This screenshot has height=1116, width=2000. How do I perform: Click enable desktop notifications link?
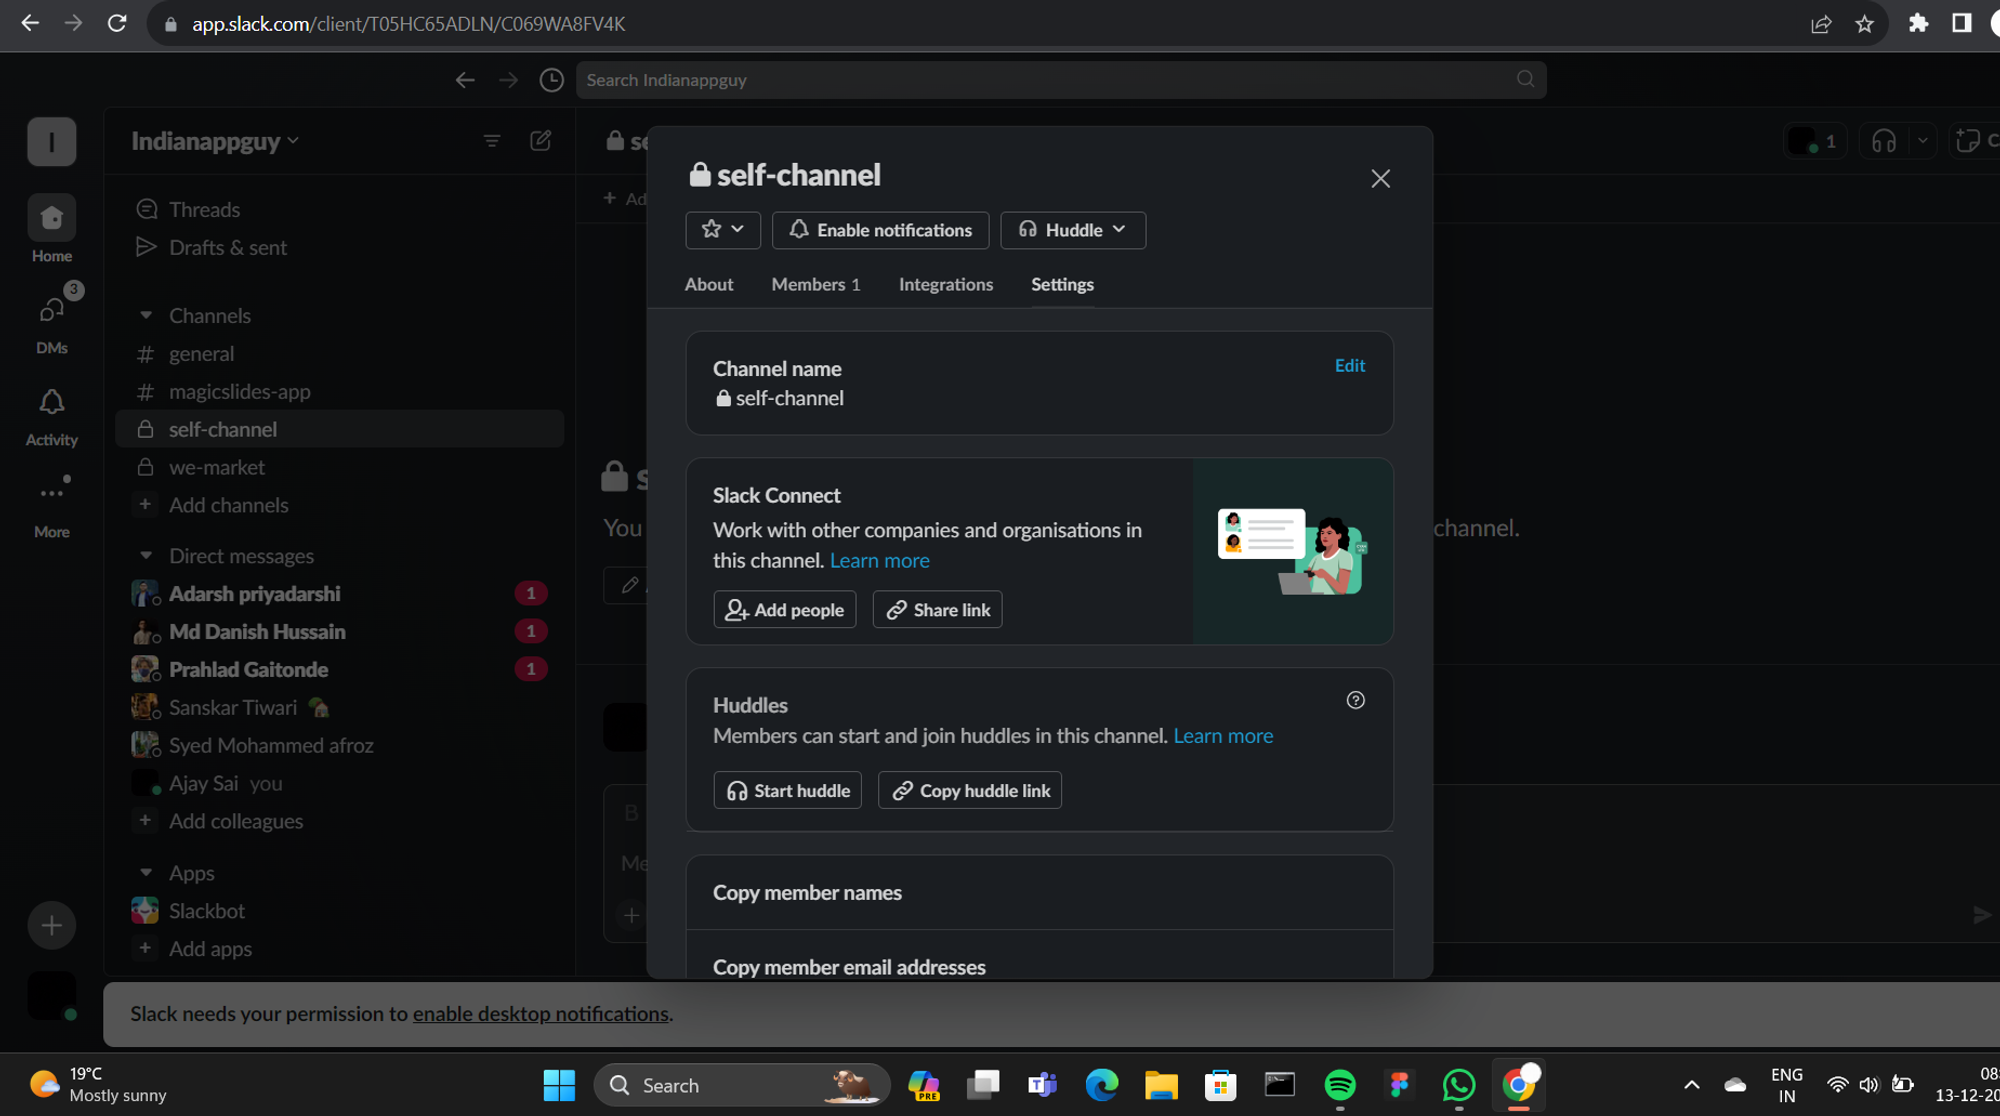click(x=541, y=1013)
